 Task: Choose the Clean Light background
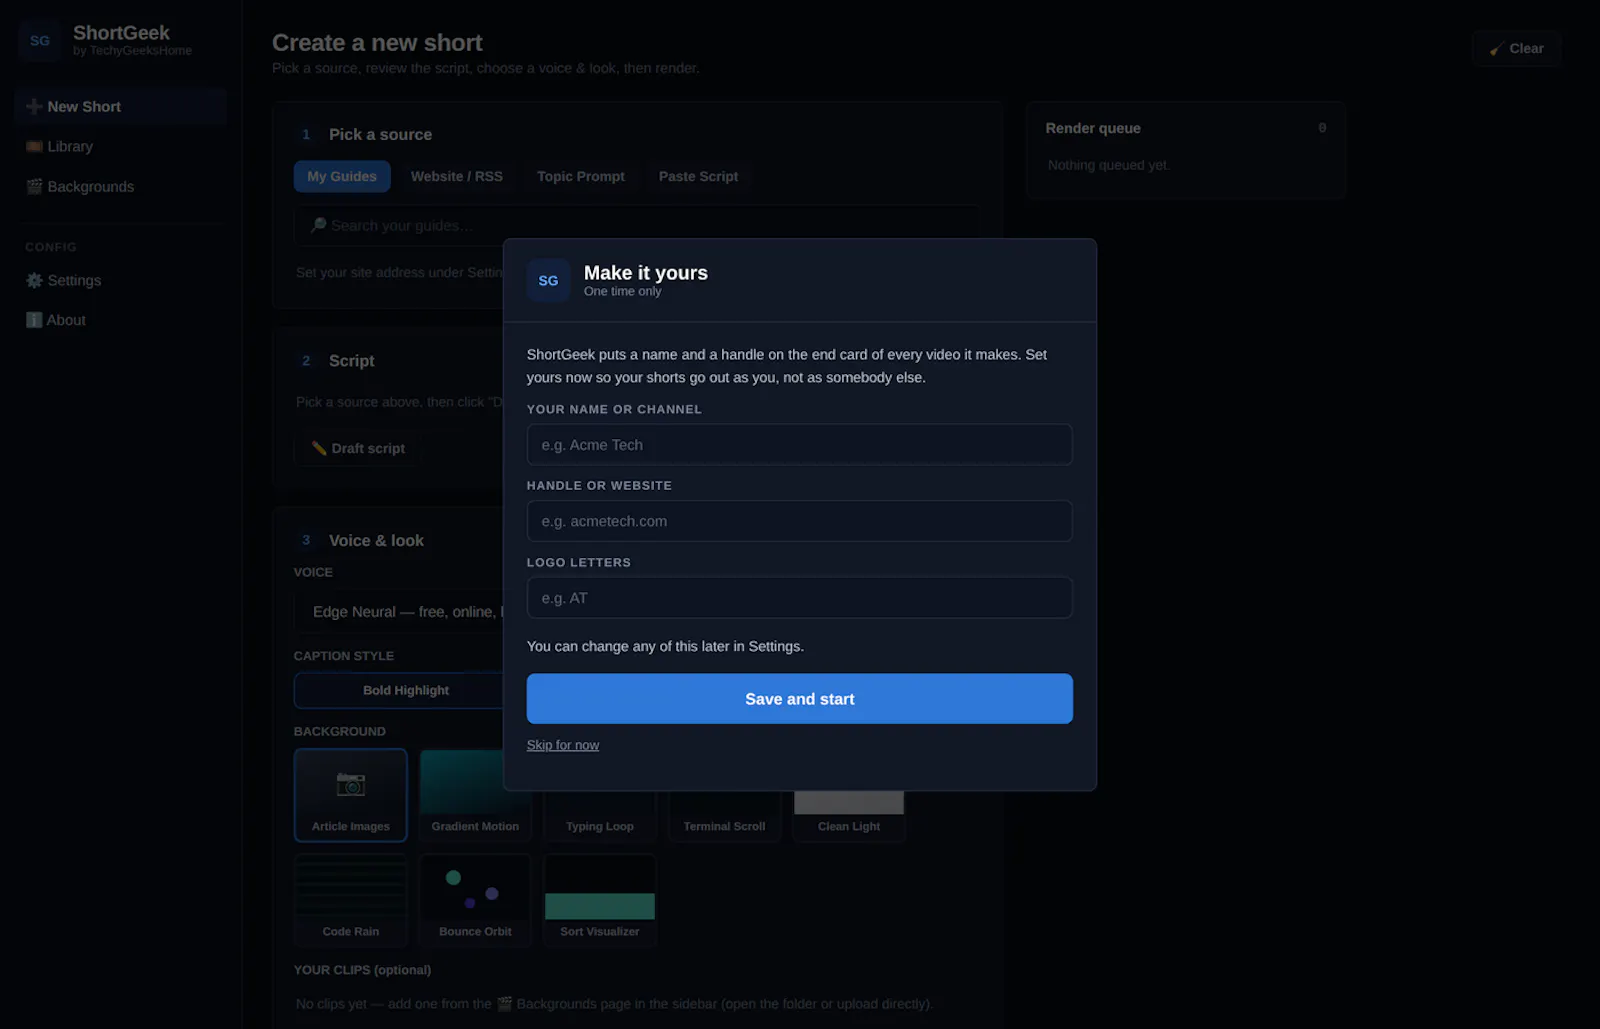(849, 815)
